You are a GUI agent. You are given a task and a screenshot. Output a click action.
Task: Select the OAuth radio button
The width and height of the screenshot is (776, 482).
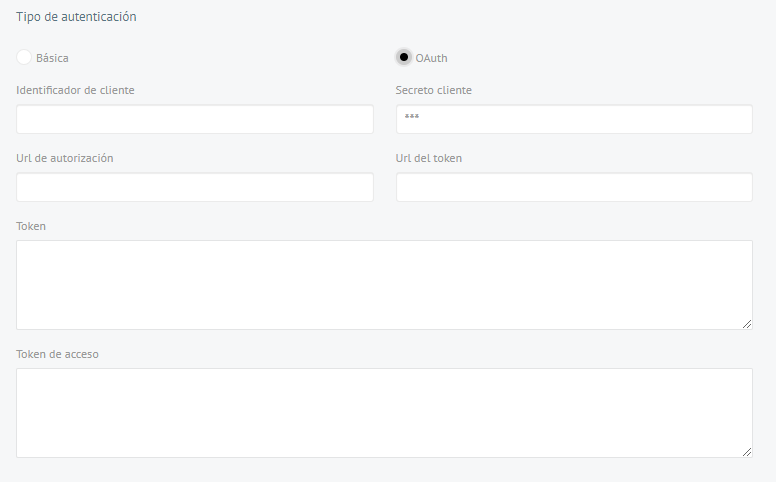[403, 57]
